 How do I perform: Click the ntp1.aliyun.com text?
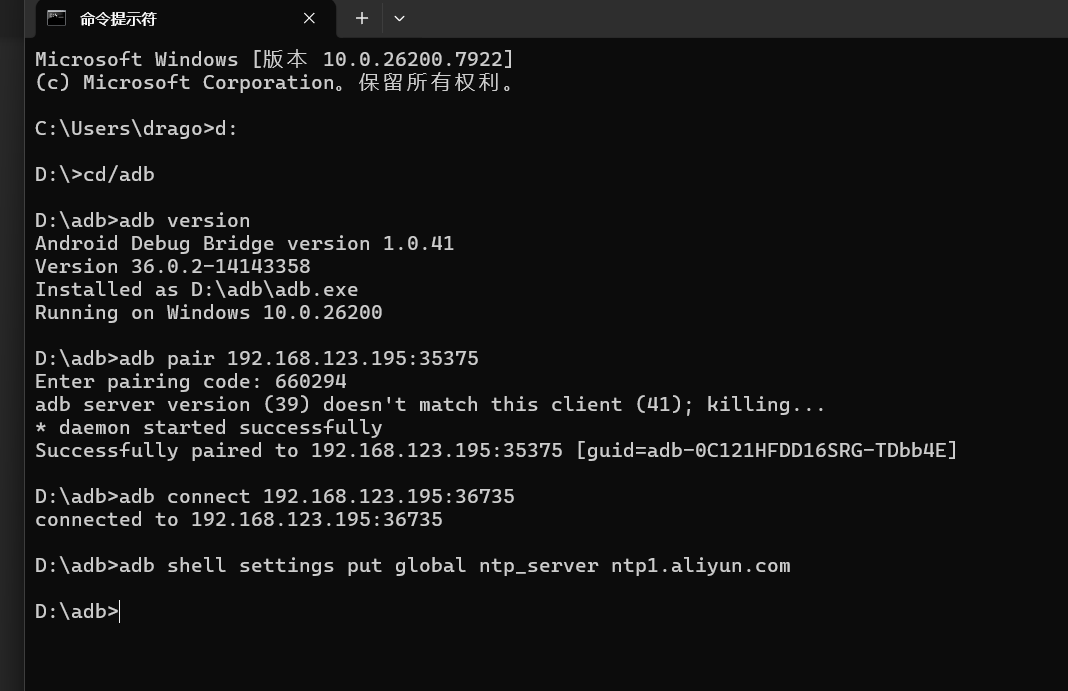point(700,566)
